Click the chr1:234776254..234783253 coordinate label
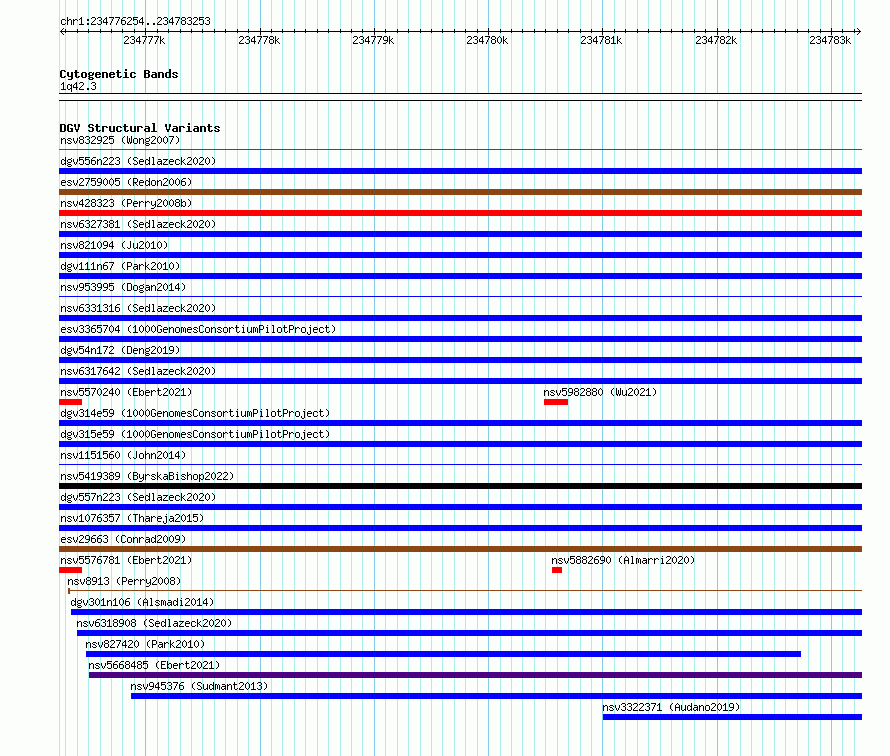 point(135,21)
